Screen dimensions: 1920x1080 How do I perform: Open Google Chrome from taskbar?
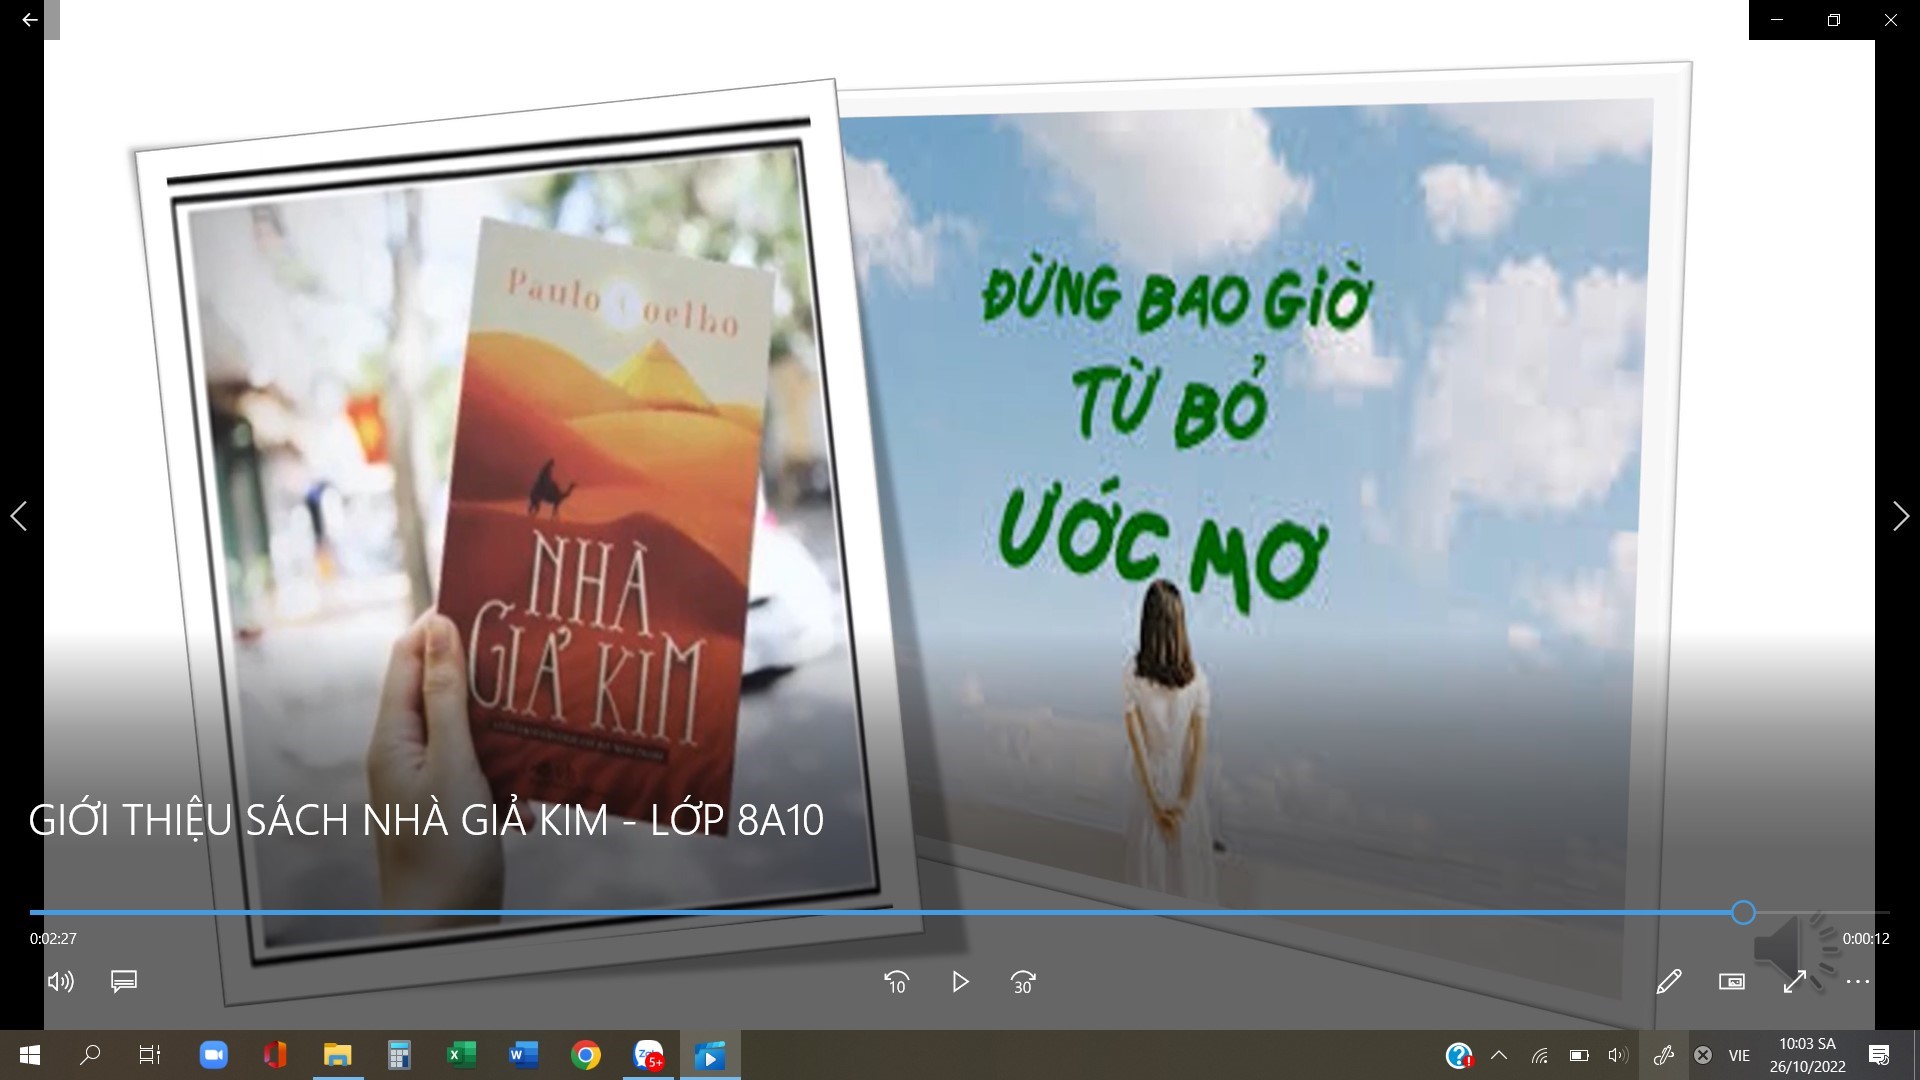pos(586,1055)
